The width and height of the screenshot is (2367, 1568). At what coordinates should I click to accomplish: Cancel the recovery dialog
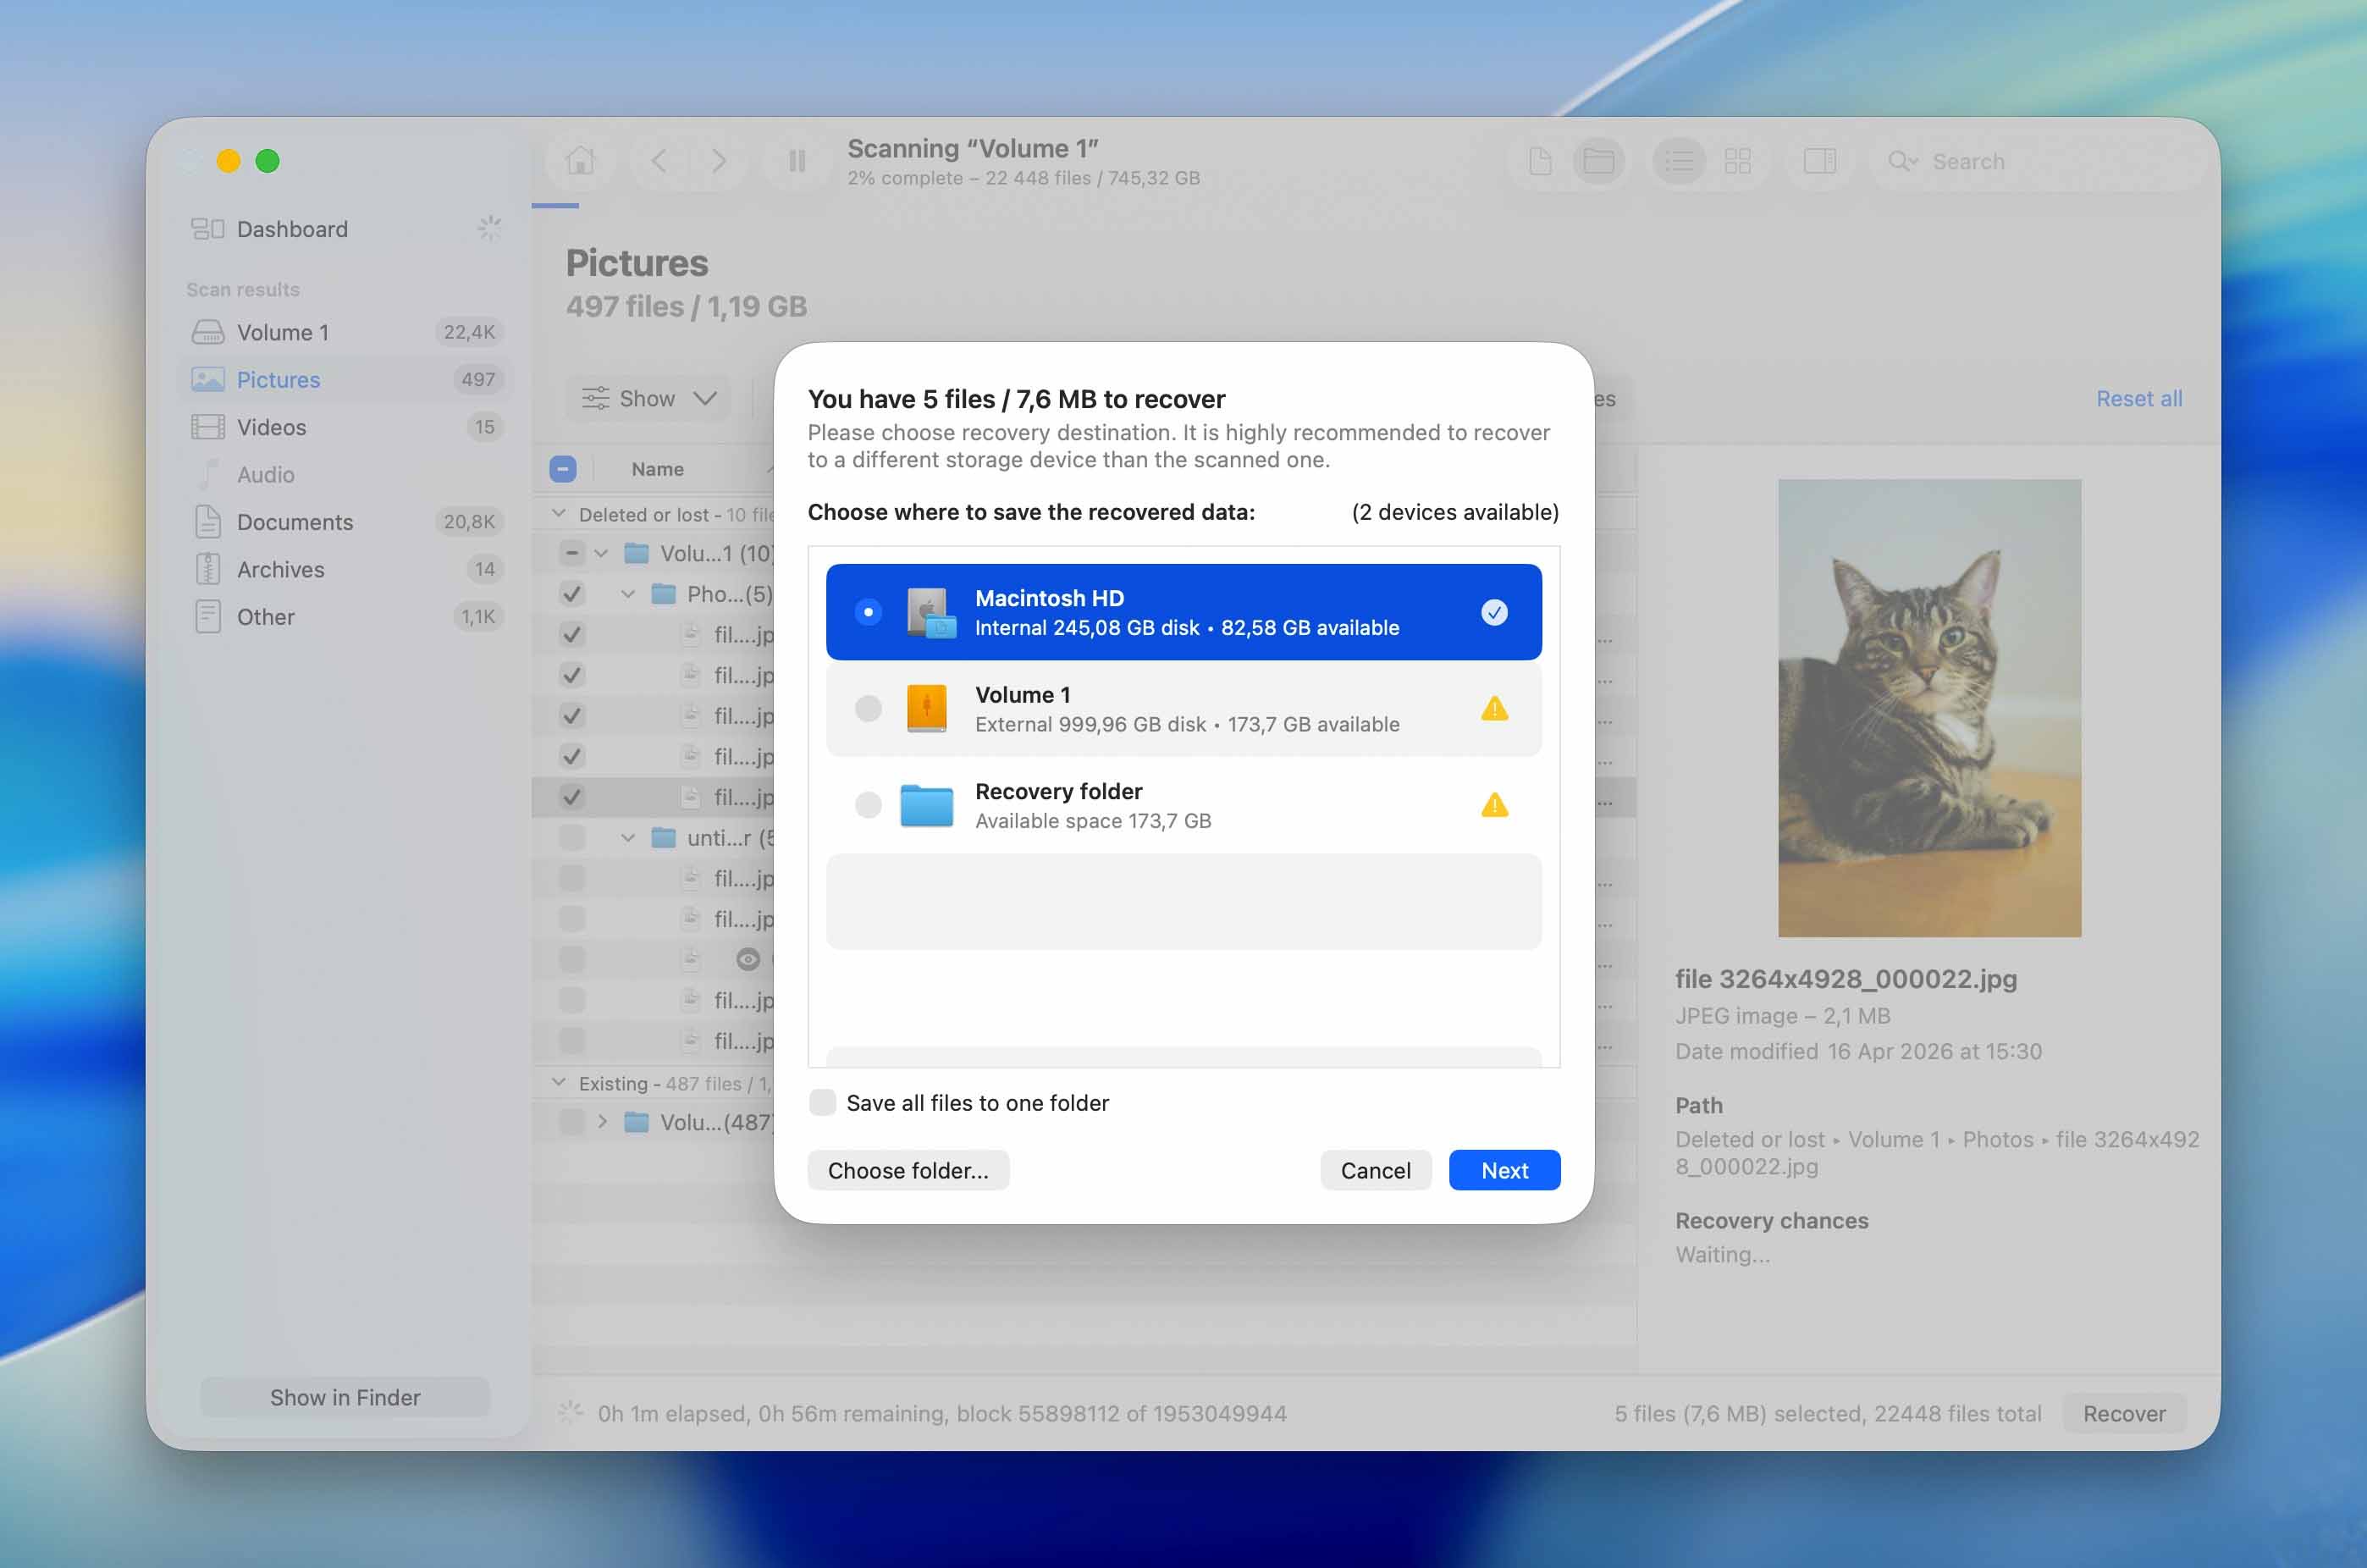pos(1375,1170)
